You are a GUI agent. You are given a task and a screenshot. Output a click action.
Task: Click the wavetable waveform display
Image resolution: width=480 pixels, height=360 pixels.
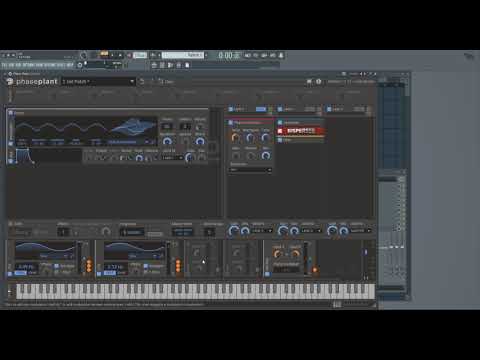pyautogui.click(x=63, y=128)
